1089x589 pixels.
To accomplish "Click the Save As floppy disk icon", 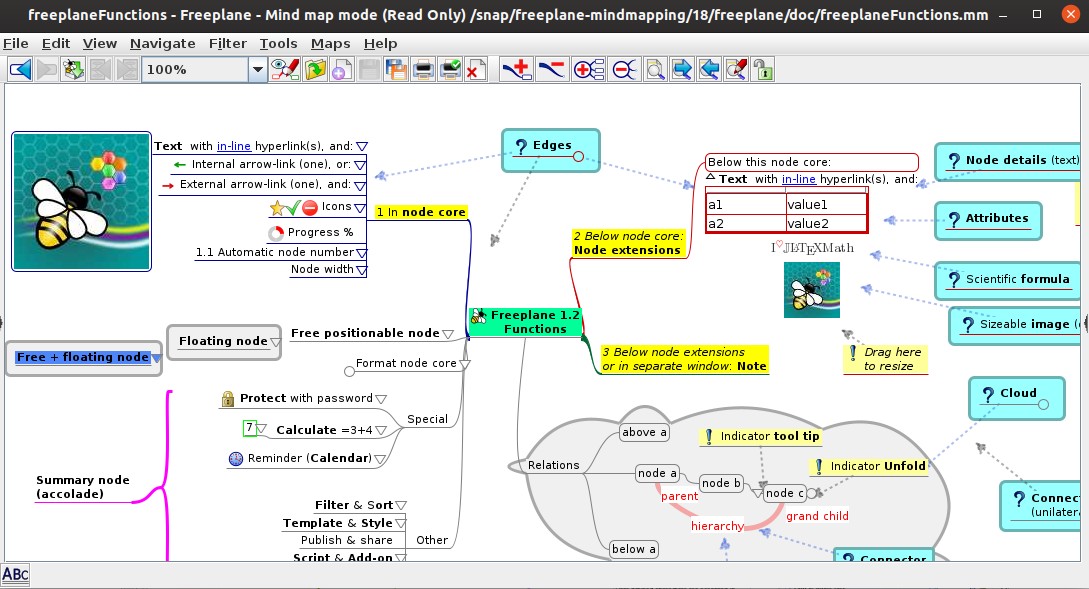I will tap(396, 69).
